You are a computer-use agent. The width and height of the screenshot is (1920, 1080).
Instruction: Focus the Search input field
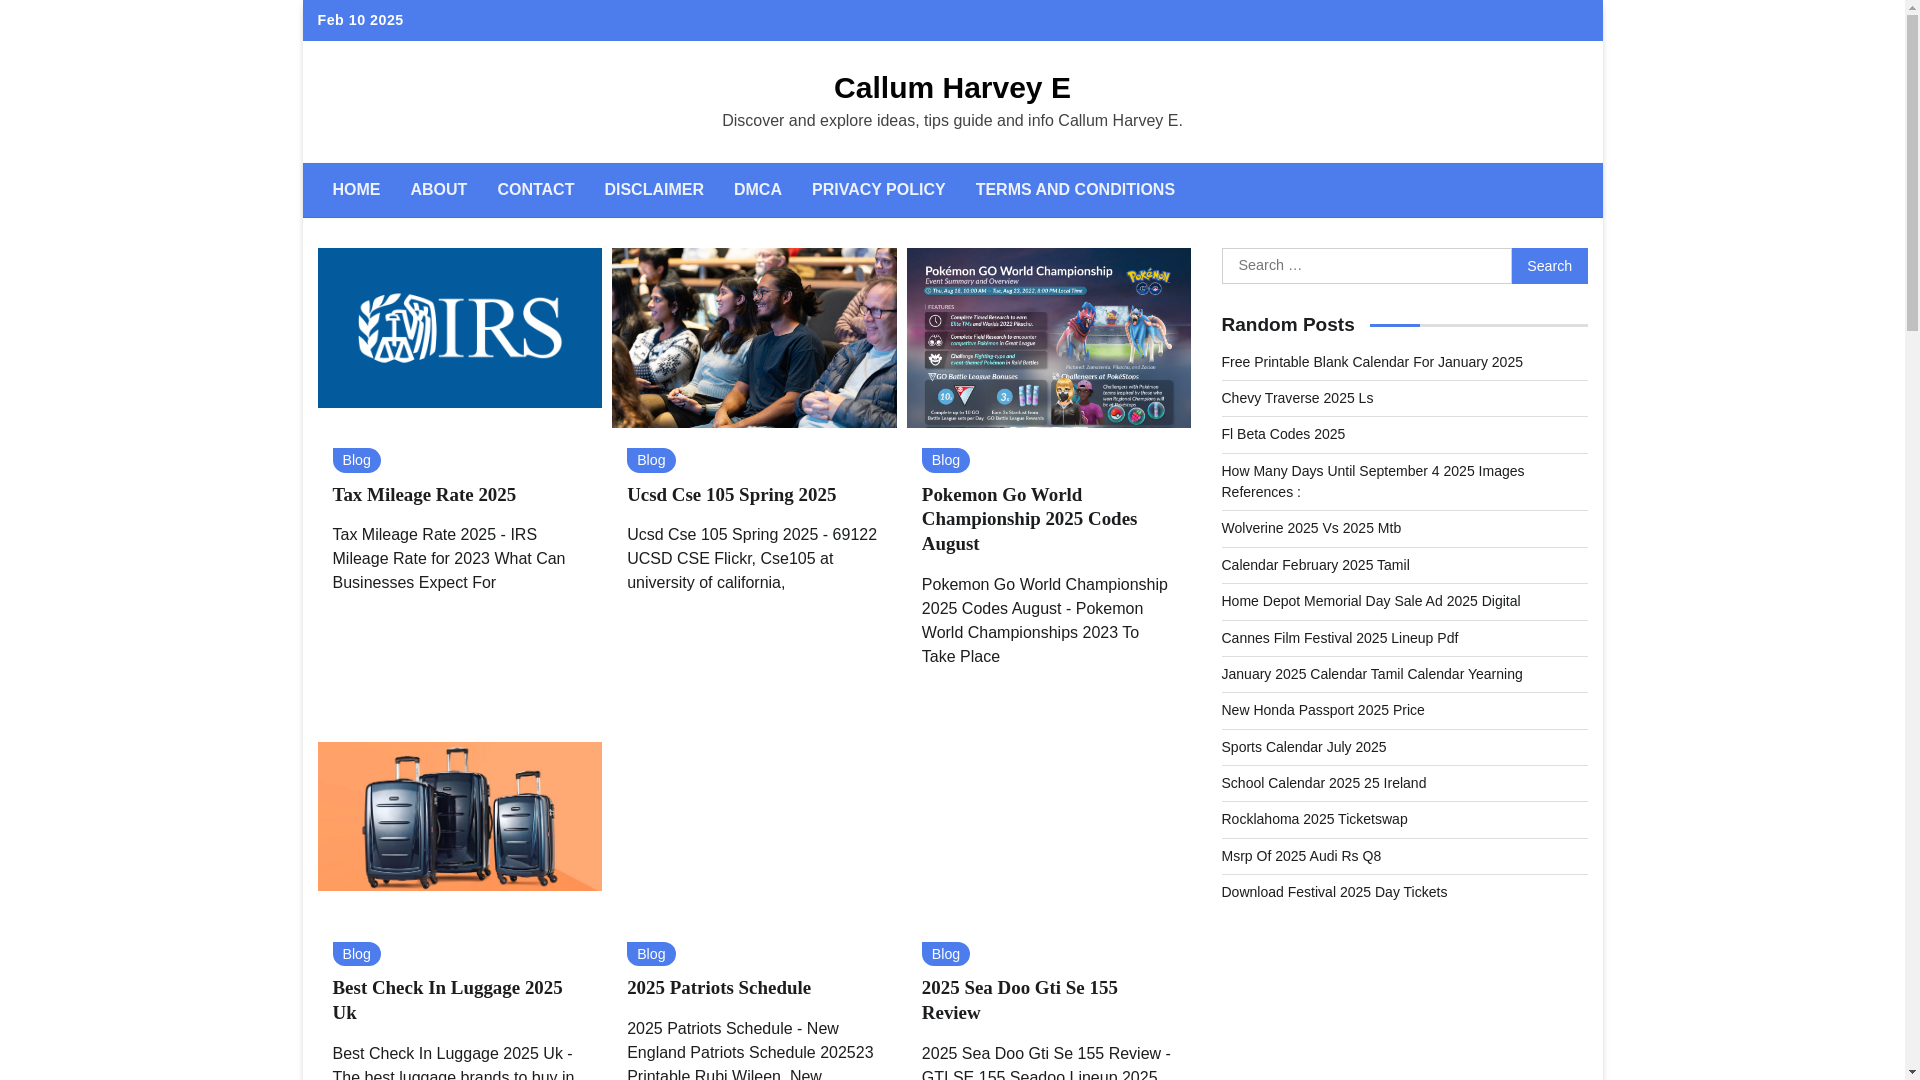pyautogui.click(x=1366, y=266)
